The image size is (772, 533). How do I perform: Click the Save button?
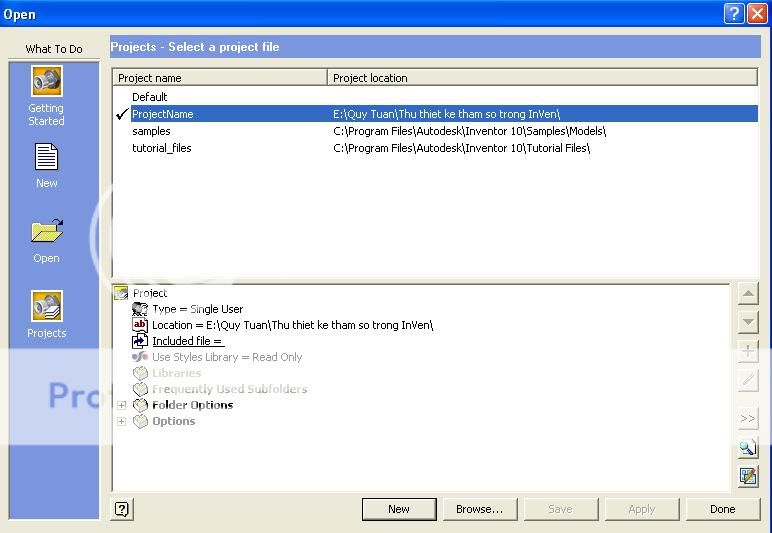pos(561,509)
